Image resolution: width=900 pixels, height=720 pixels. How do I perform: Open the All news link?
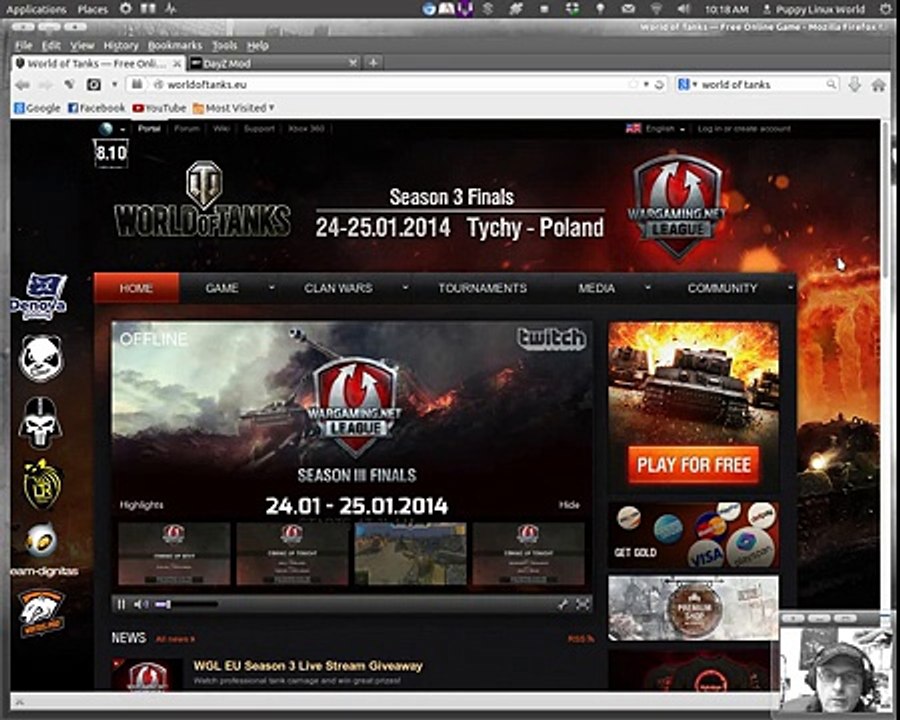(176, 639)
